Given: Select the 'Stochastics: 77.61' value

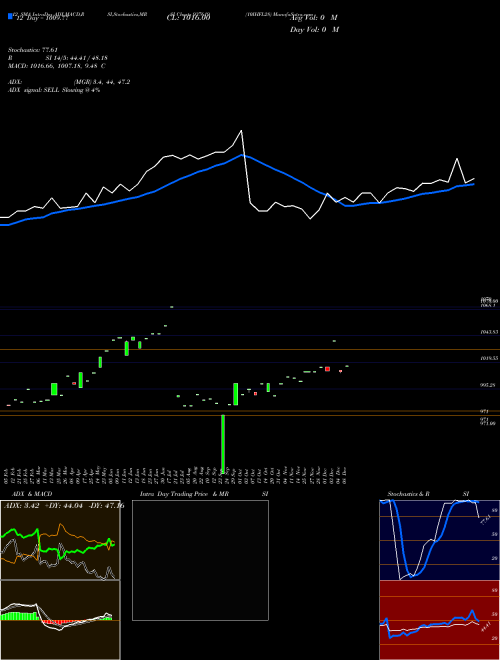Looking at the screenshot, I should coord(33,50).
